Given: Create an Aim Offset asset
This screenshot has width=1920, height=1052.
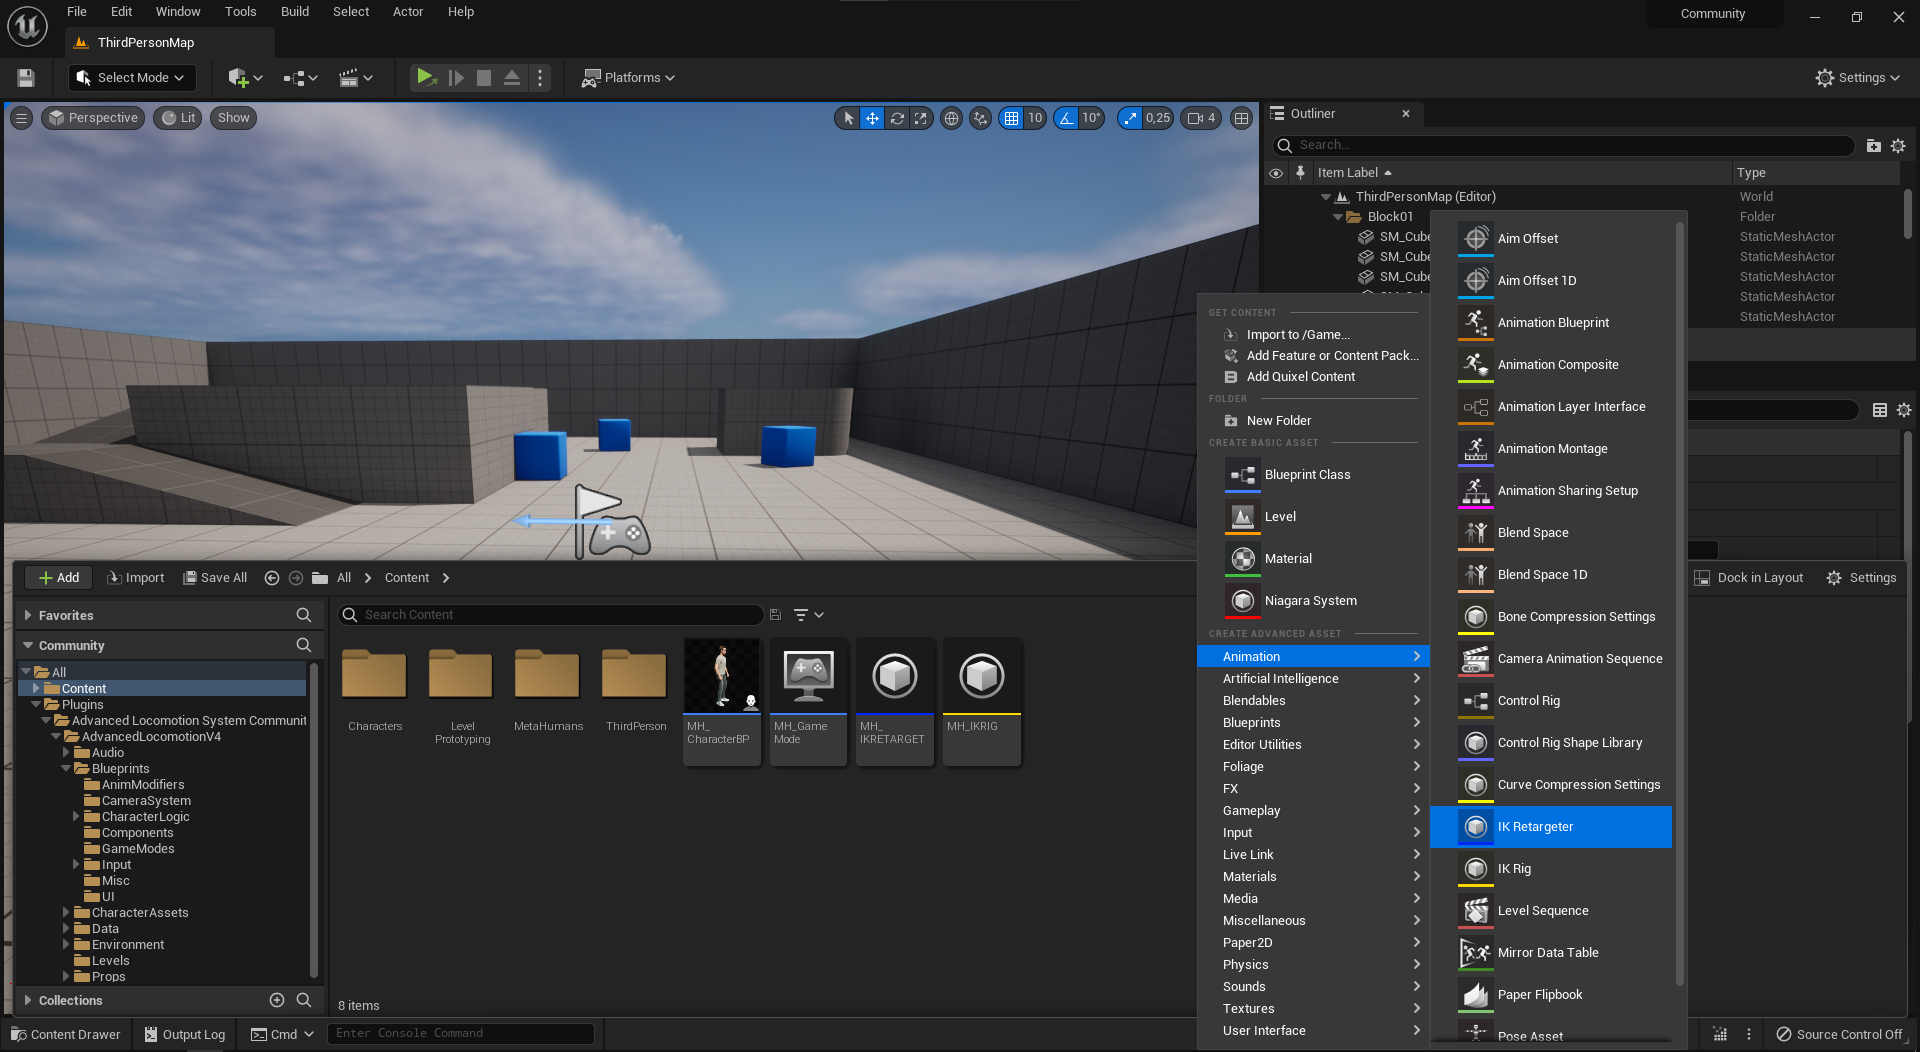Looking at the screenshot, I should tap(1551, 239).
